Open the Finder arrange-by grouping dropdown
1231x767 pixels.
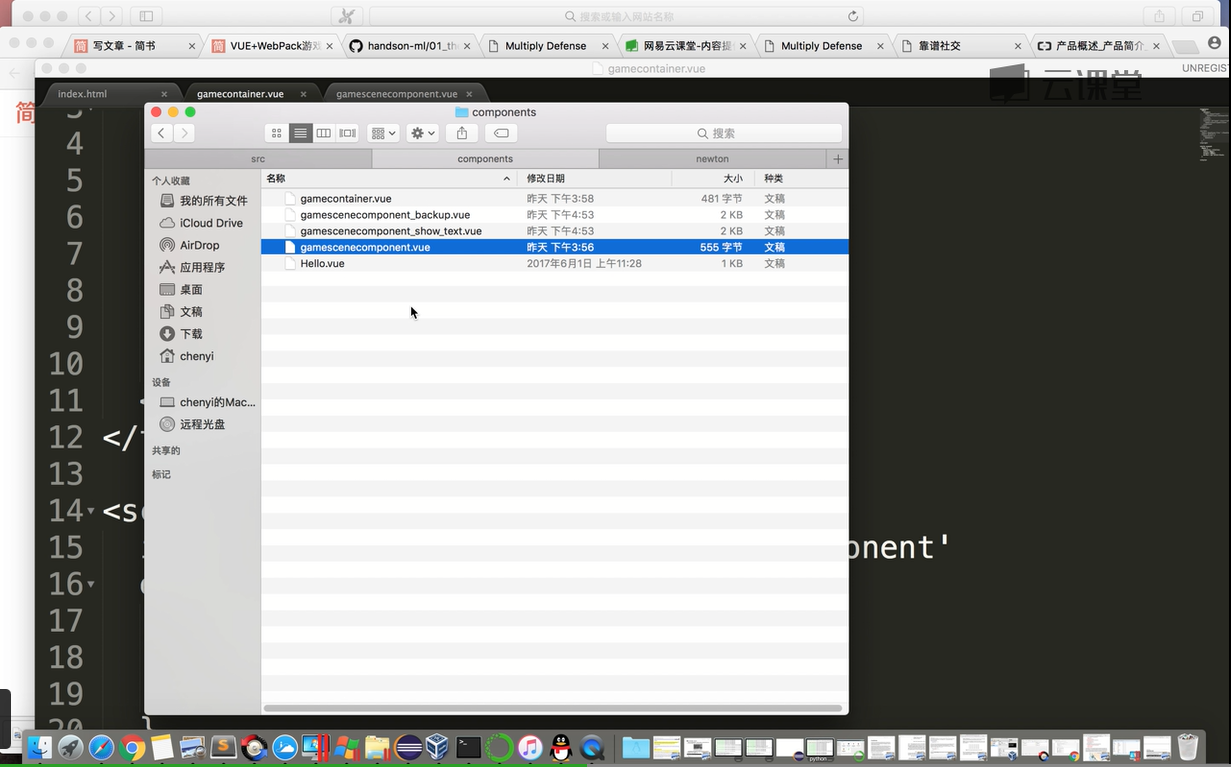(383, 133)
